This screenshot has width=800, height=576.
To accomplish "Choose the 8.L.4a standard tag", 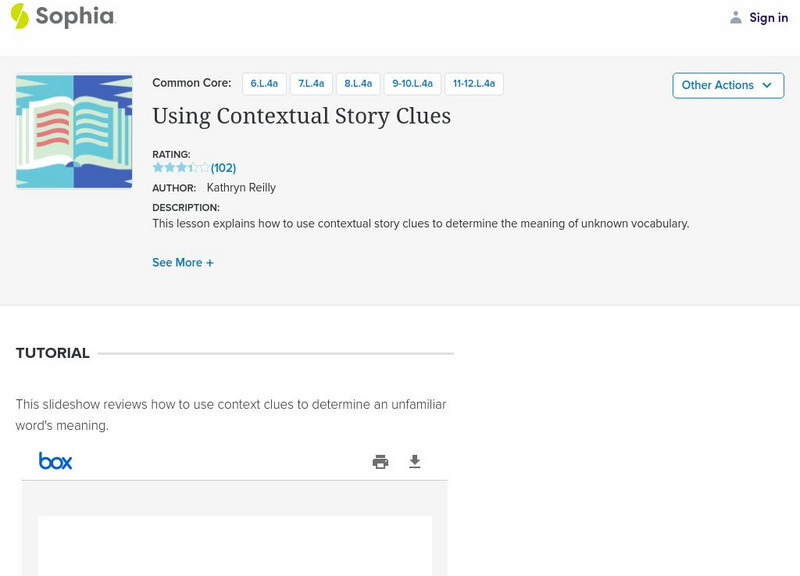I will [x=358, y=84].
